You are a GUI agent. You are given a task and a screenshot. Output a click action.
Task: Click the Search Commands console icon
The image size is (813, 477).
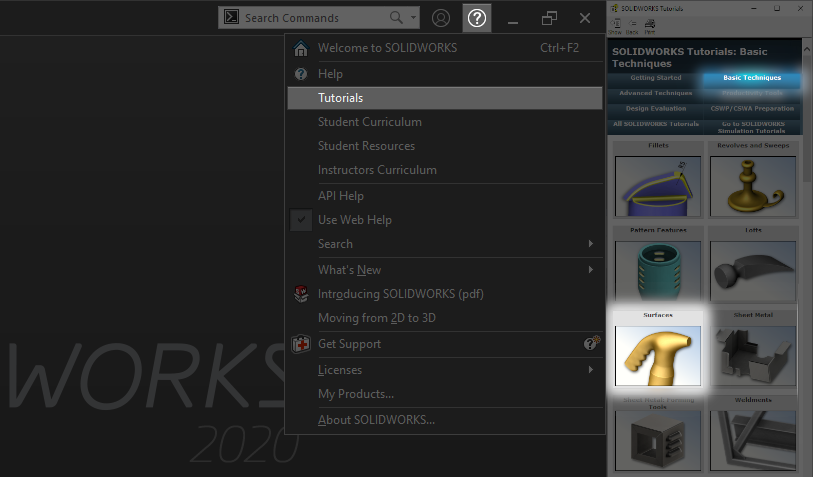point(231,18)
